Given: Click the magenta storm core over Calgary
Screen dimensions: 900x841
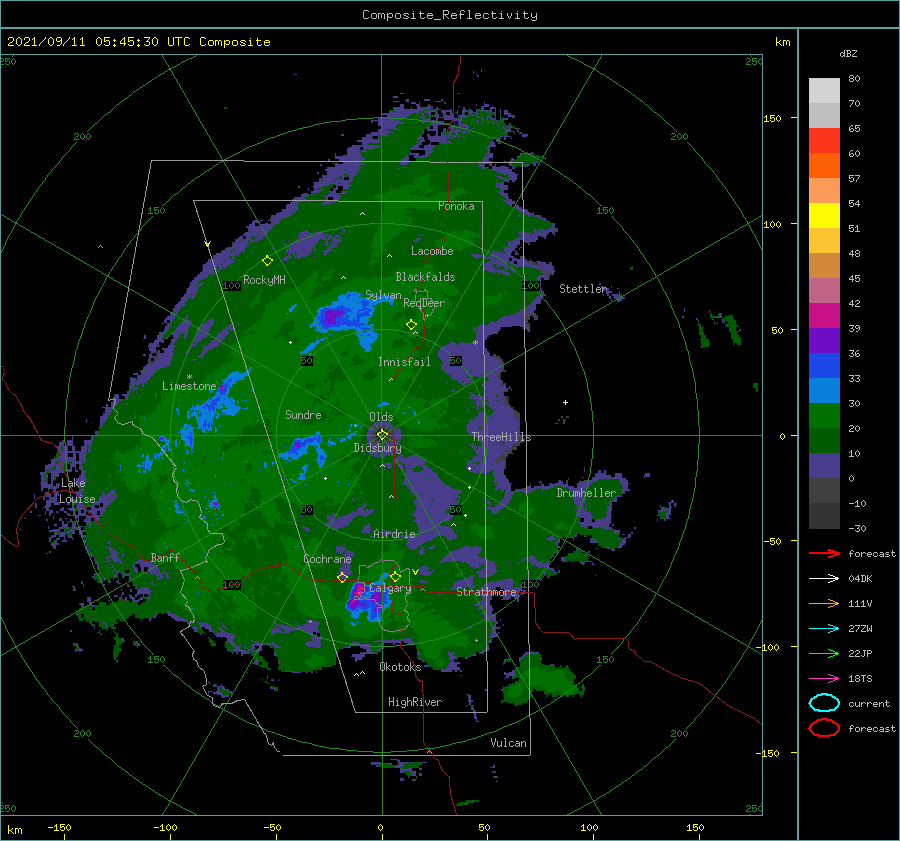Looking at the screenshot, I should click(360, 590).
